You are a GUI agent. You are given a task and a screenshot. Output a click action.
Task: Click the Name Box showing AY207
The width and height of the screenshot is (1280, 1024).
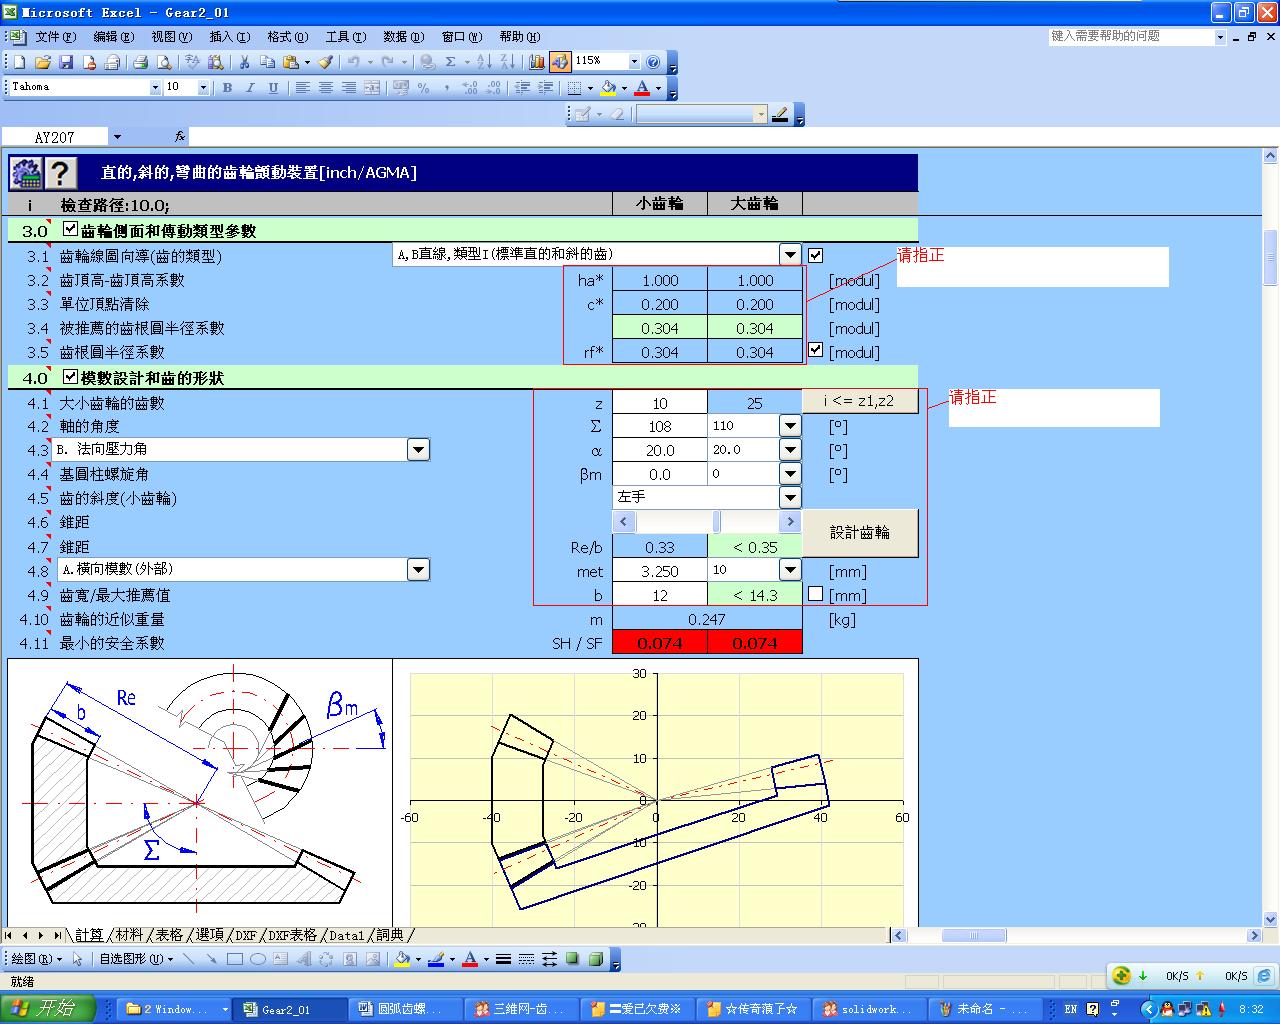click(55, 137)
